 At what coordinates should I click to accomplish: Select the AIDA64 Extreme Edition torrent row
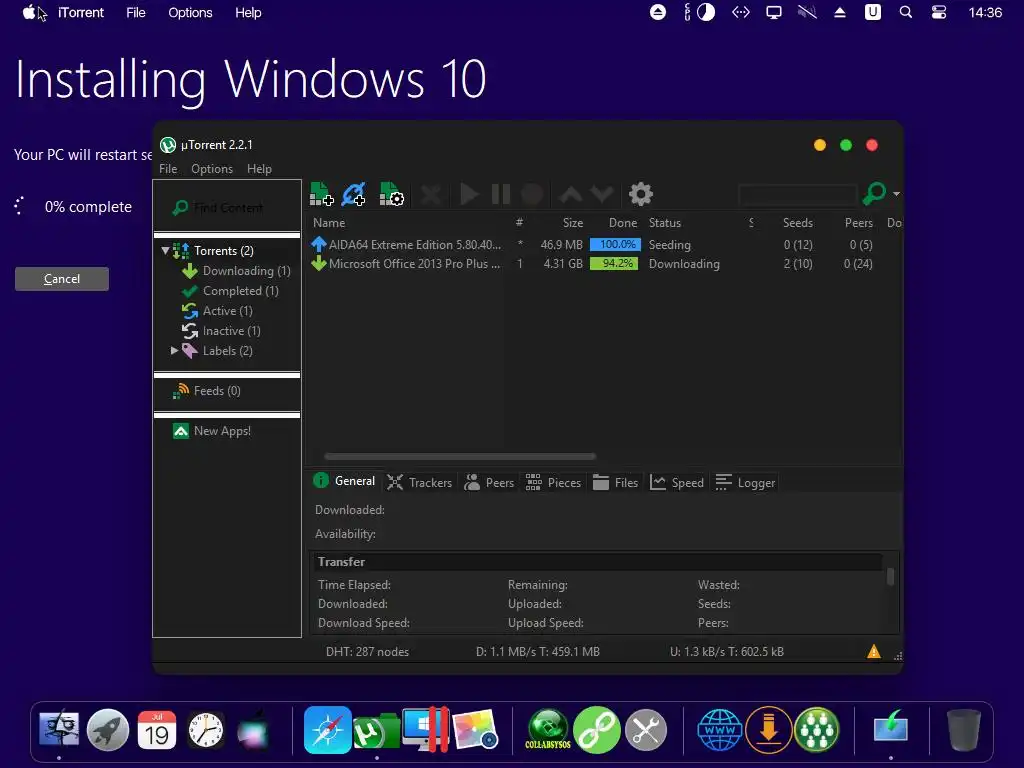click(x=604, y=245)
